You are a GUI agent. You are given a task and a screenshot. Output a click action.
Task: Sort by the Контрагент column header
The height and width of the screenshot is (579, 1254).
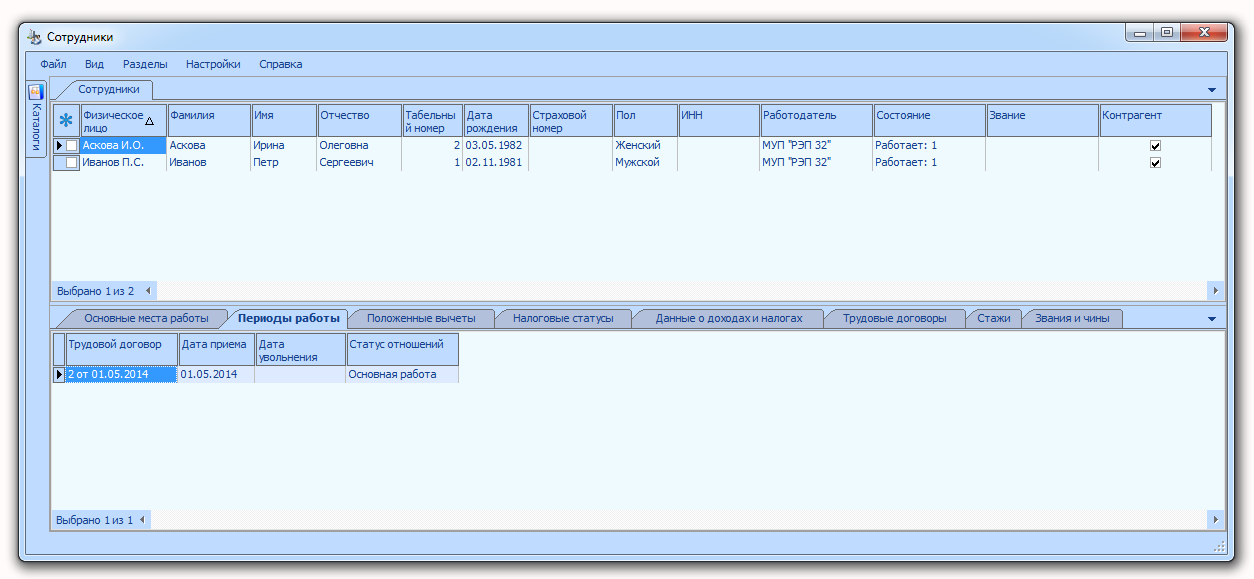[1156, 120]
